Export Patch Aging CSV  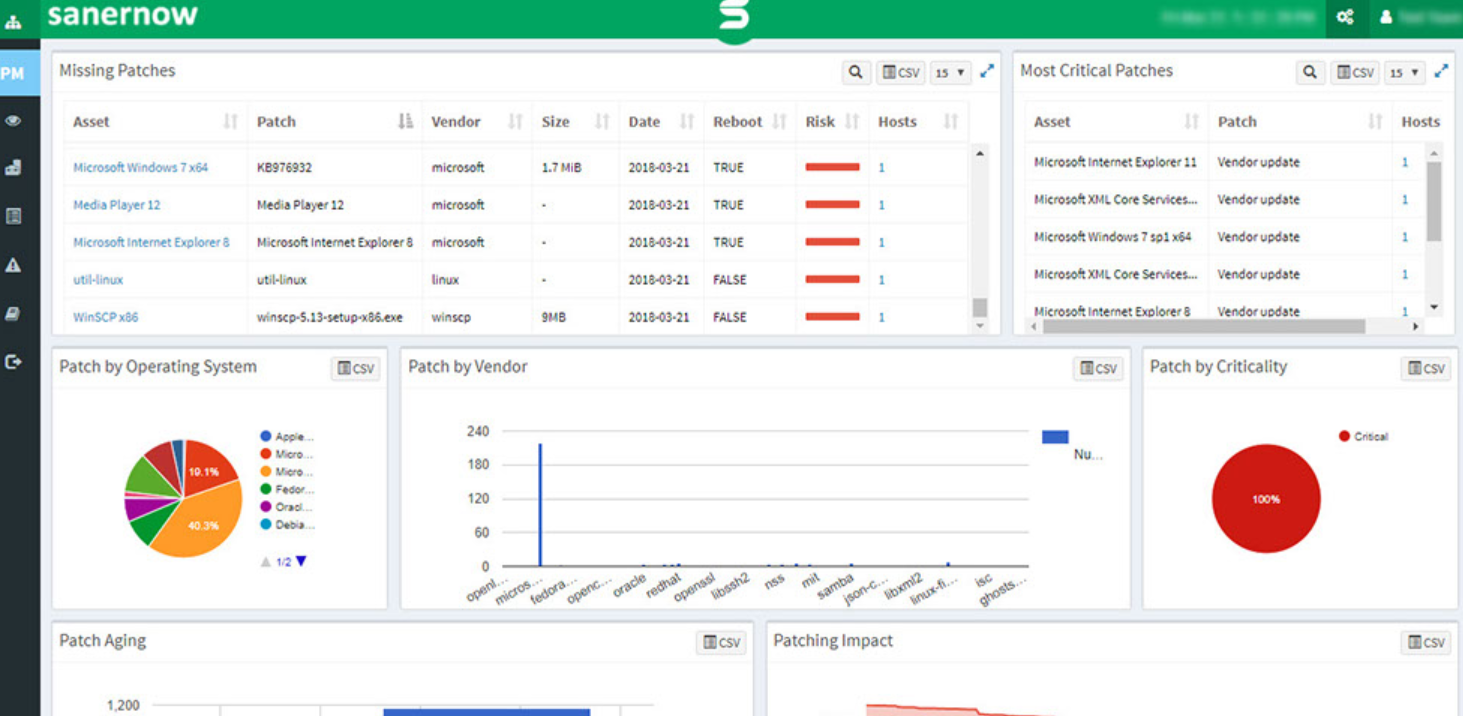coord(721,642)
